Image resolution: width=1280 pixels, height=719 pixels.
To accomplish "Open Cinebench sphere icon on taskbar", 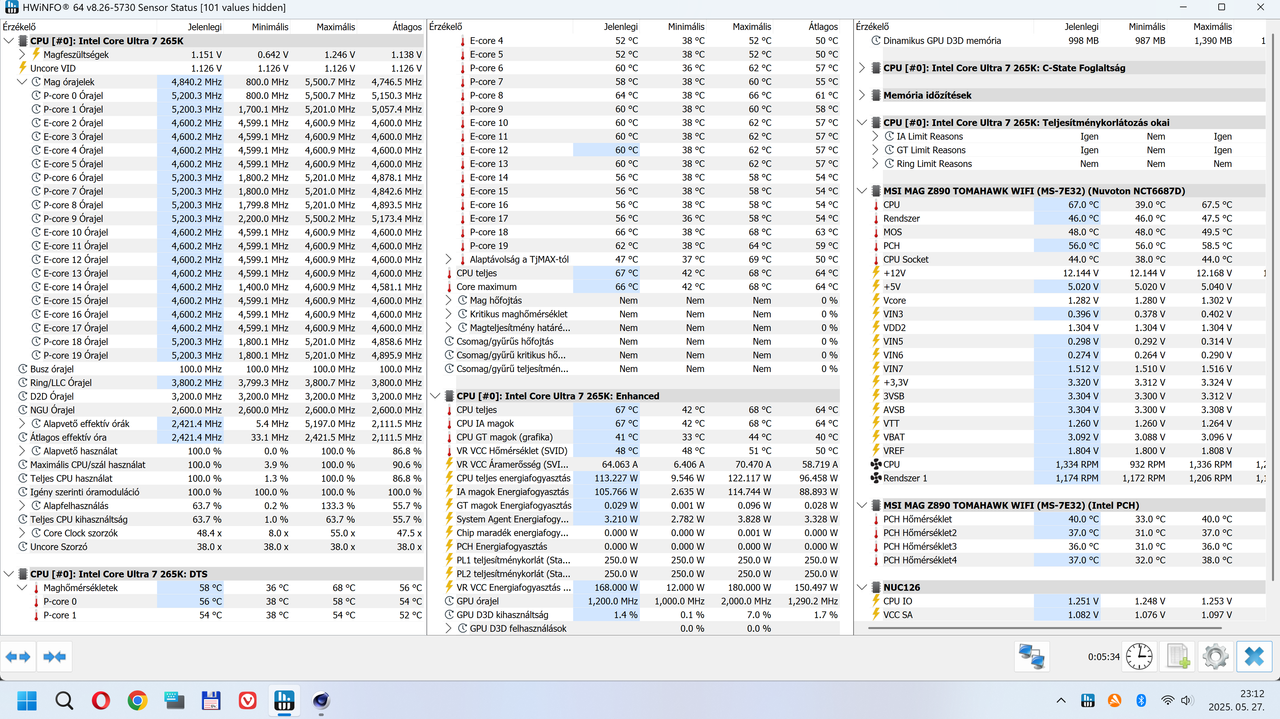I will (x=321, y=700).
